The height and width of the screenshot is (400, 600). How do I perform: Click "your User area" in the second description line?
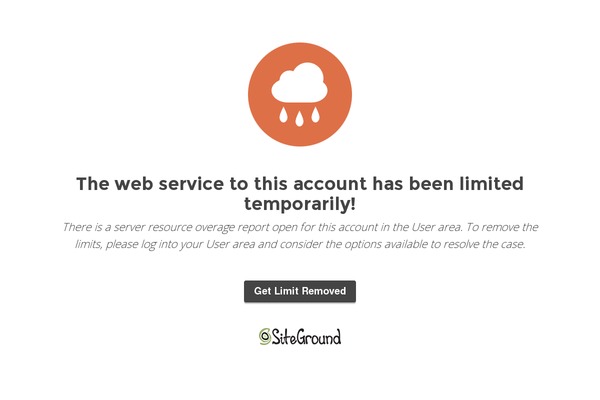point(217,244)
